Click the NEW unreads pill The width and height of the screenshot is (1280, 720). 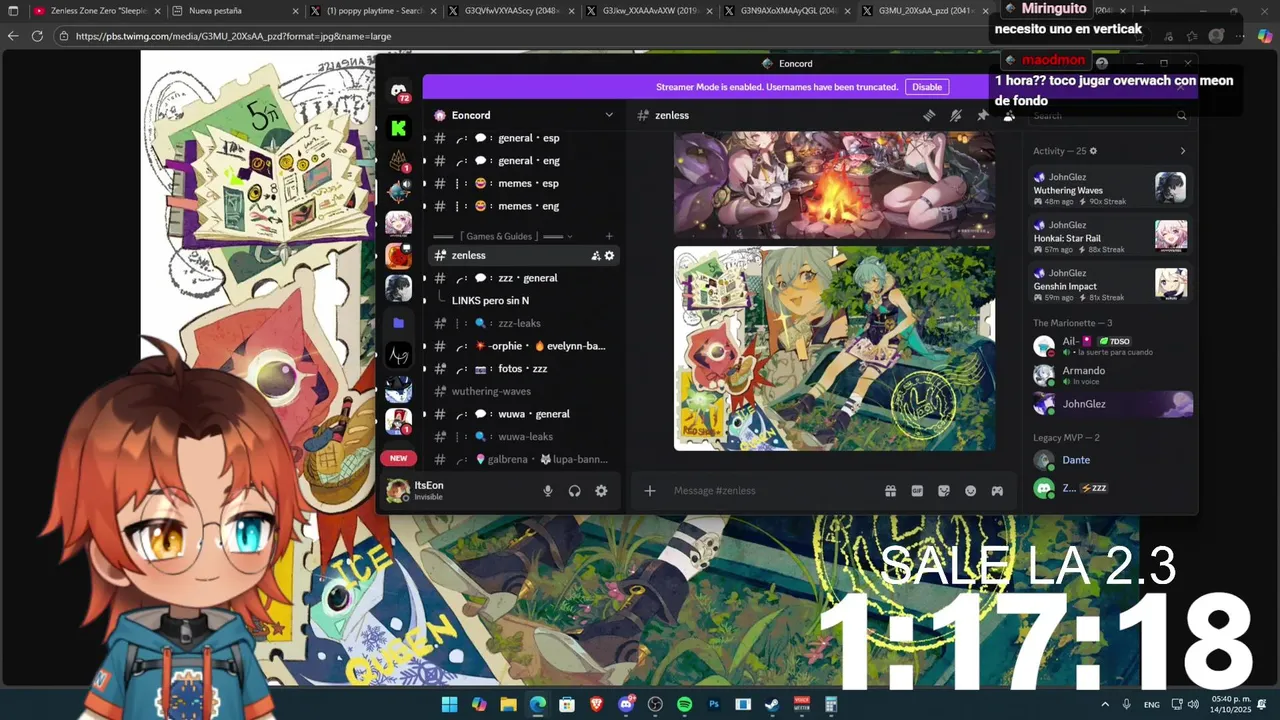(x=398, y=458)
